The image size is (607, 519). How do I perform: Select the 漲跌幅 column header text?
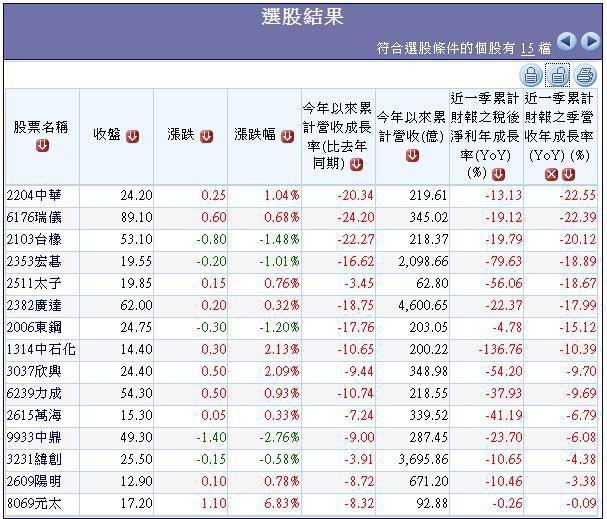tap(255, 135)
